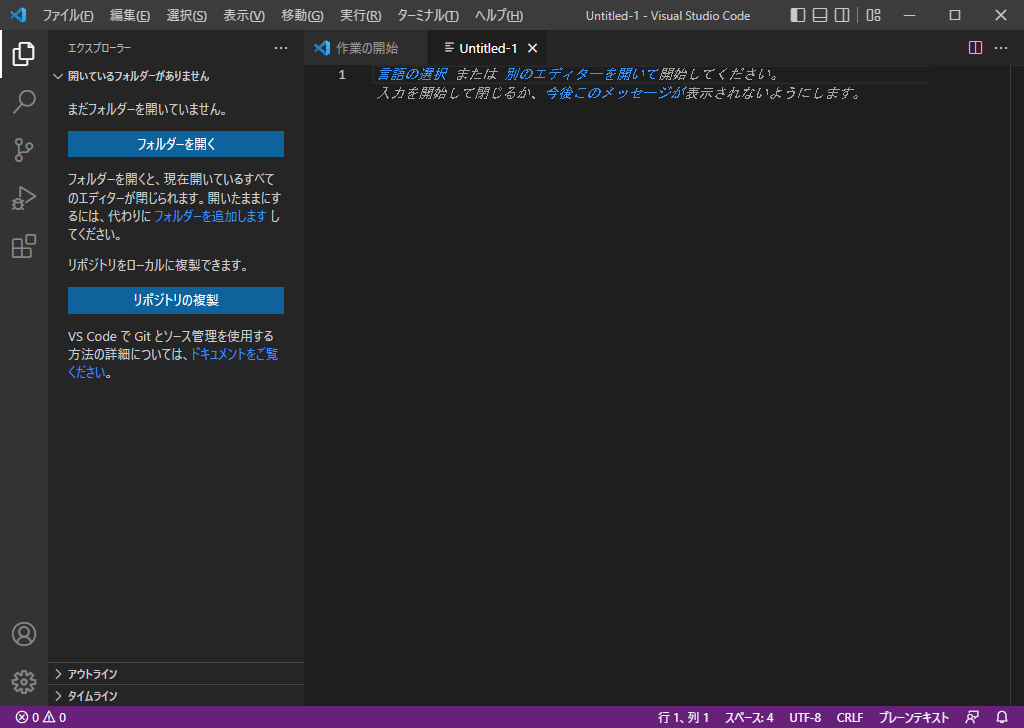Open the Manage gear icon
This screenshot has width=1024, height=728.
point(24,682)
